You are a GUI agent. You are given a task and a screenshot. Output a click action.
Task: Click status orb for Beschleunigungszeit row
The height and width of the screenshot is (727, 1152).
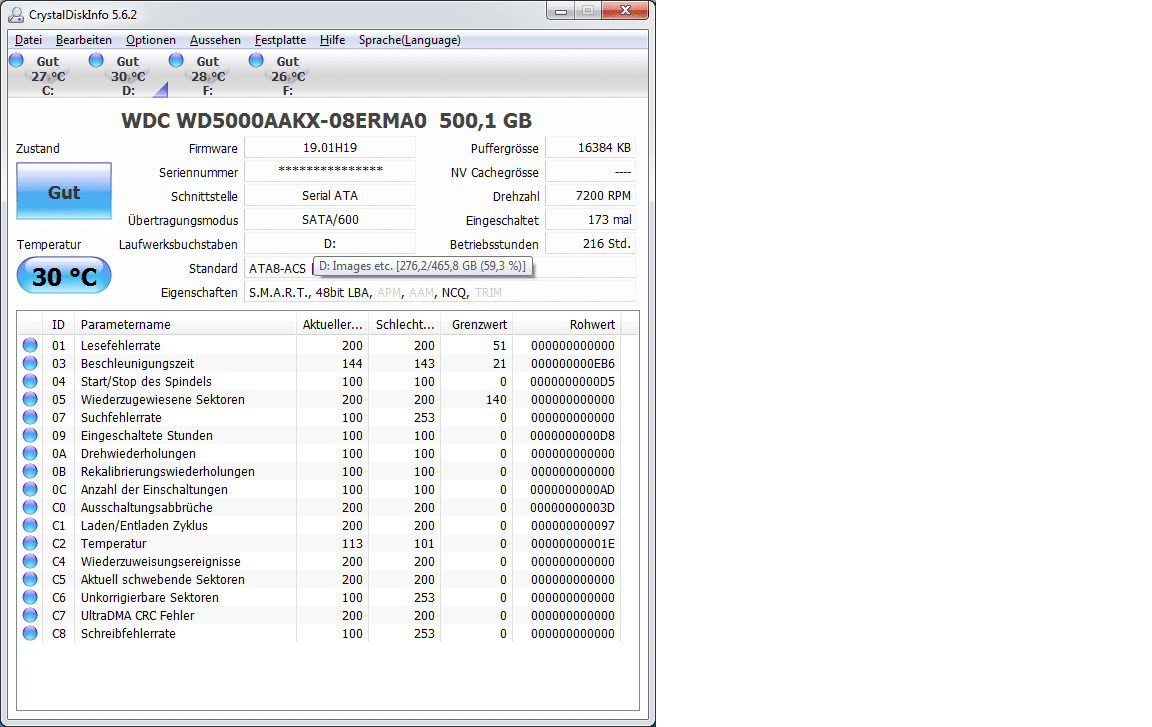30,363
